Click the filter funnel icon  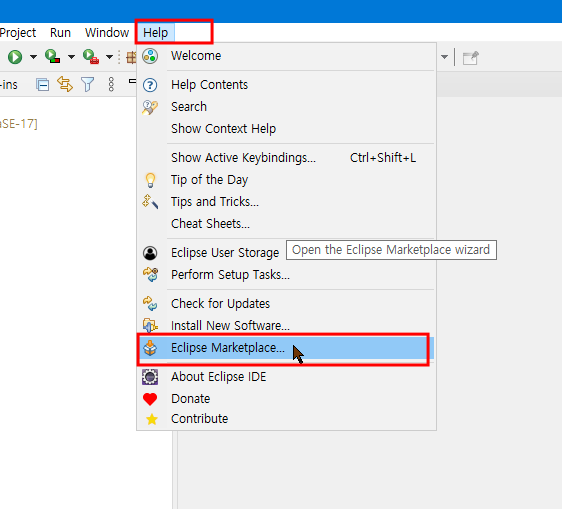coord(87,85)
